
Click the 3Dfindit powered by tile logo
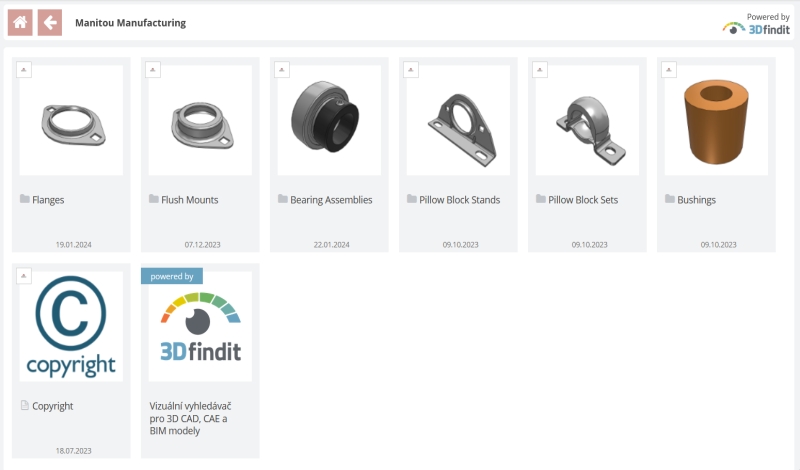point(200,326)
